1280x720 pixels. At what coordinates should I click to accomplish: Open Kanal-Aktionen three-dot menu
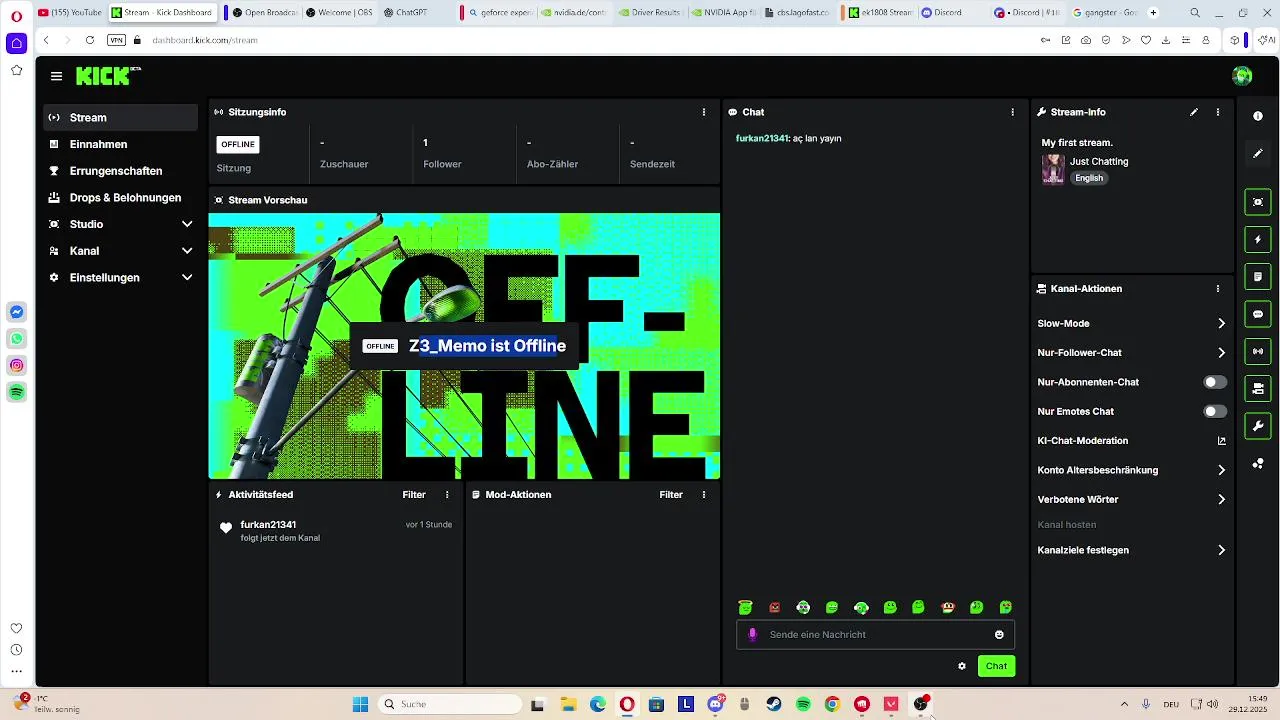[1218, 288]
